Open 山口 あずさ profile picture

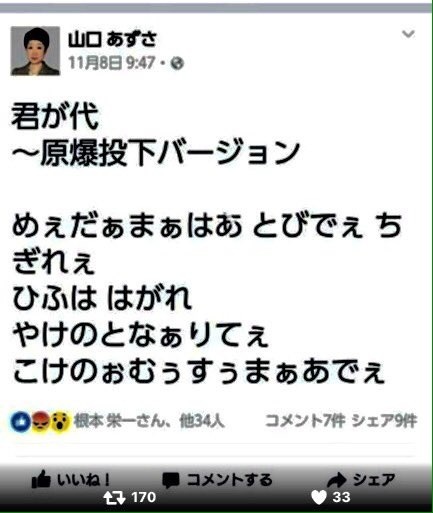35,51
